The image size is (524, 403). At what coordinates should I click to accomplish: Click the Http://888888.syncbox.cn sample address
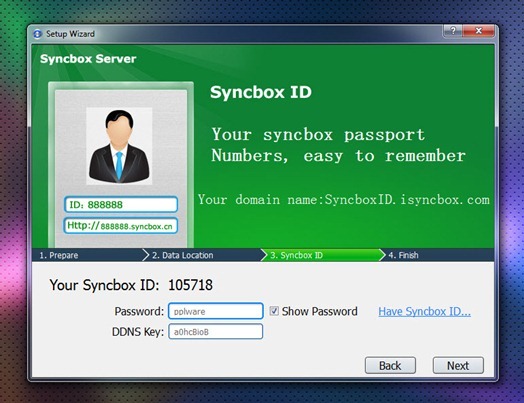click(x=121, y=226)
